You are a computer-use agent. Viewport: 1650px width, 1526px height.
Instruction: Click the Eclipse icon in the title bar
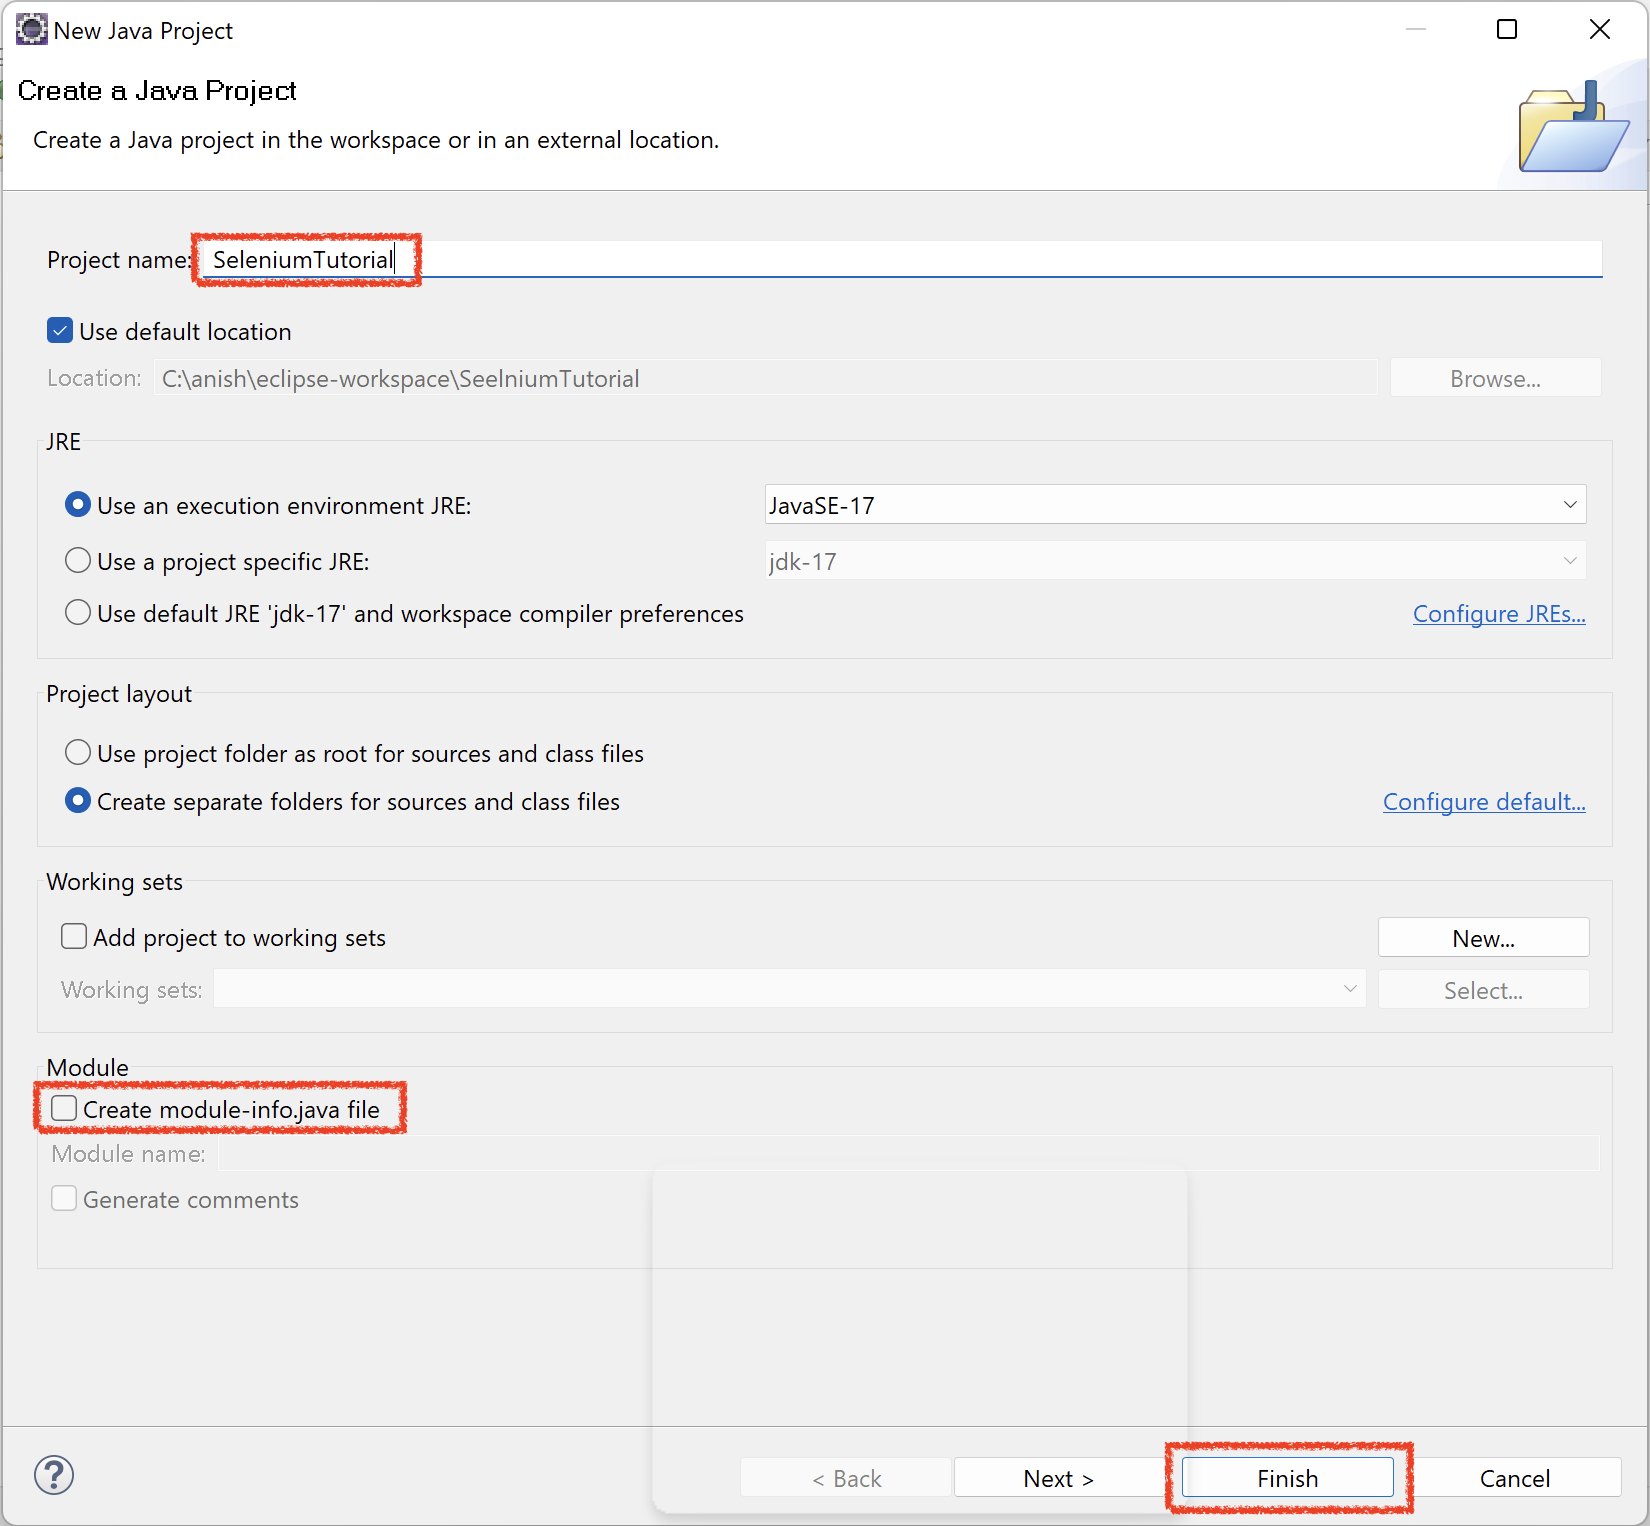click(x=31, y=30)
